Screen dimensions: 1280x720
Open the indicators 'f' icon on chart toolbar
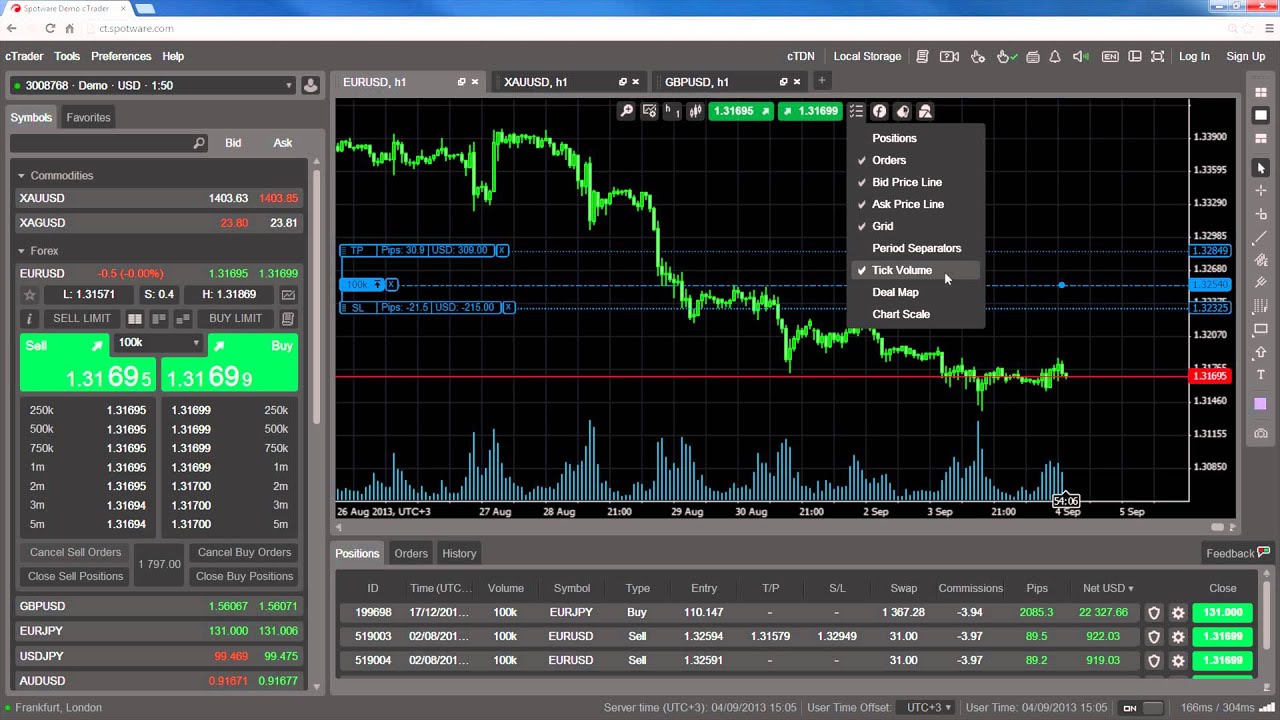[879, 111]
